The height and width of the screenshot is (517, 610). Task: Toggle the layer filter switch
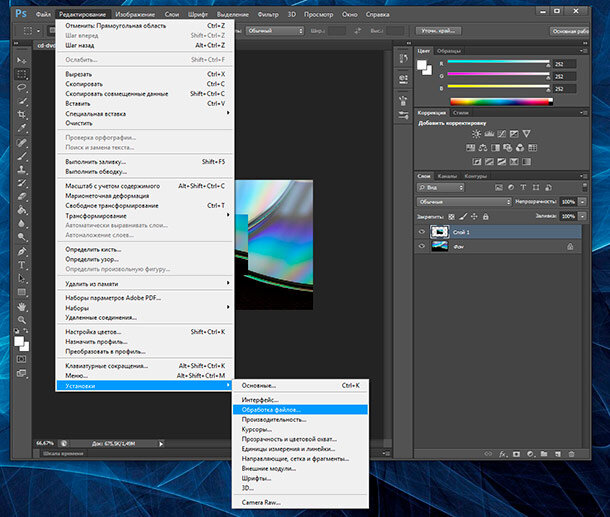pyautogui.click(x=584, y=187)
